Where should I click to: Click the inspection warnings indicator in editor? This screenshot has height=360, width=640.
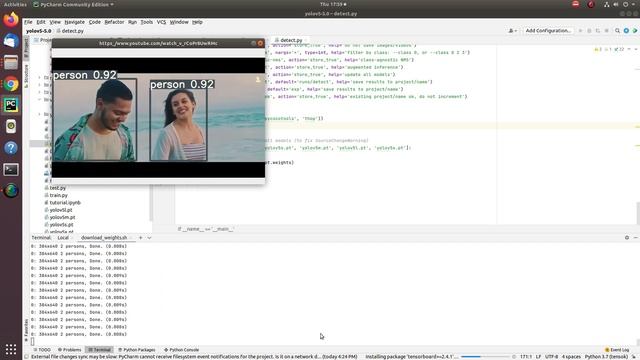(609, 49)
